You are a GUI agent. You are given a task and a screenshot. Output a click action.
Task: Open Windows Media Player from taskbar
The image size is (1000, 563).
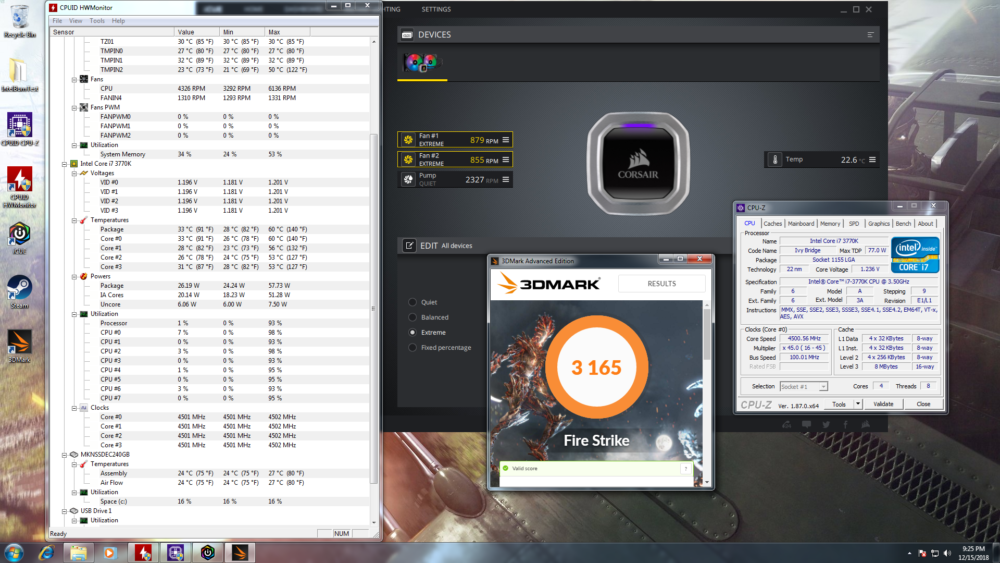click(x=110, y=552)
